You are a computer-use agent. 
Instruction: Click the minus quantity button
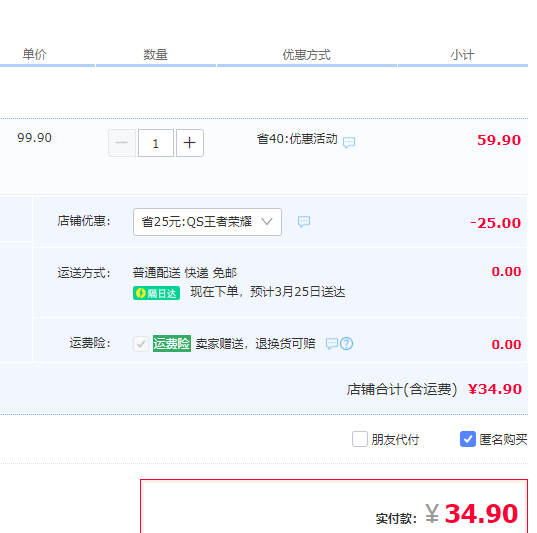pyautogui.click(x=122, y=143)
